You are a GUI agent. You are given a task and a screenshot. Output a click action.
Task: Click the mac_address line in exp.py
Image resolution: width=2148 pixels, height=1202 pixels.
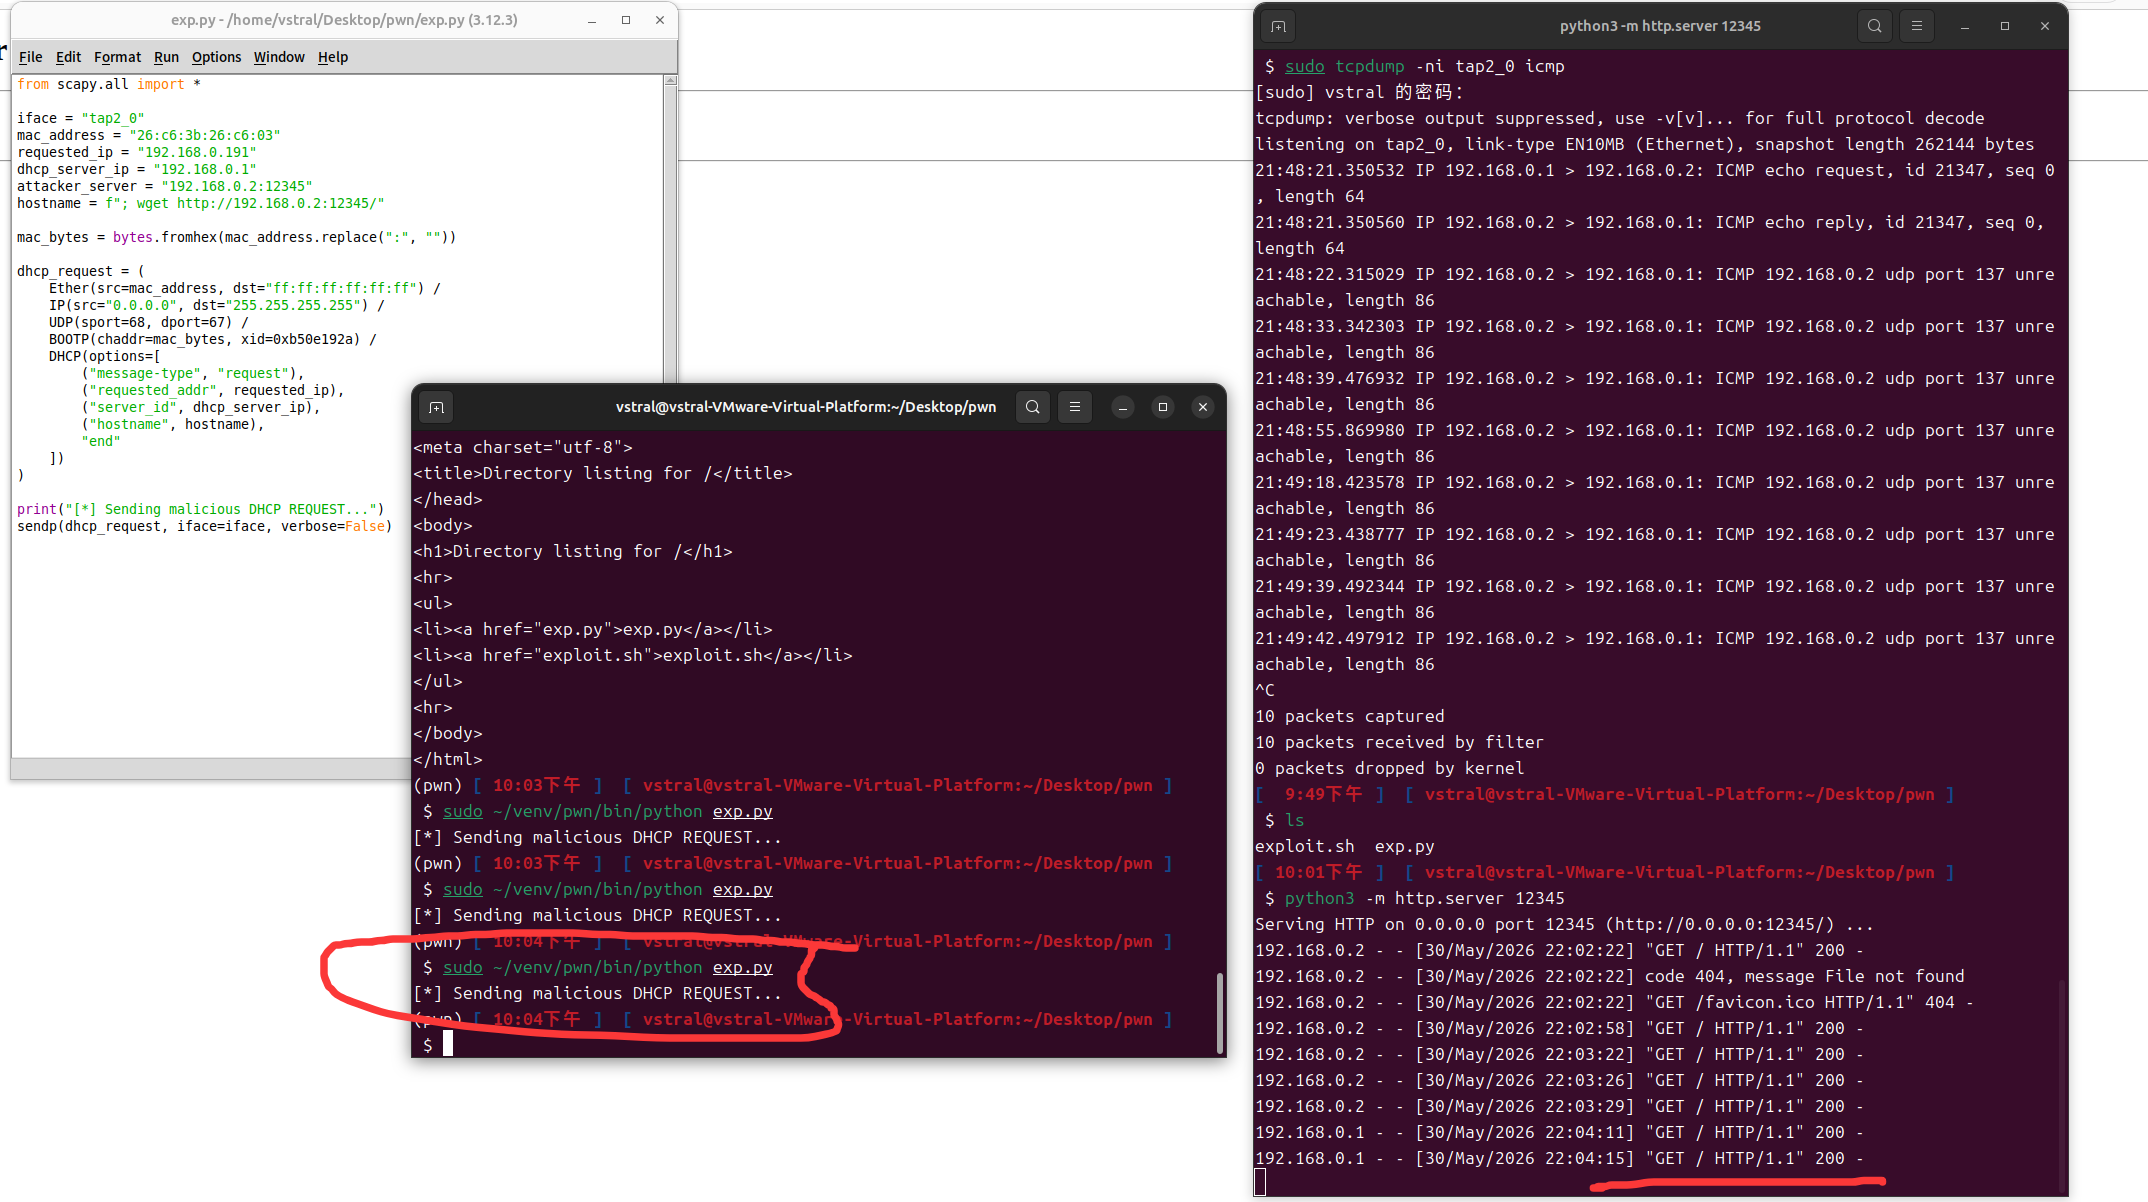click(x=148, y=135)
